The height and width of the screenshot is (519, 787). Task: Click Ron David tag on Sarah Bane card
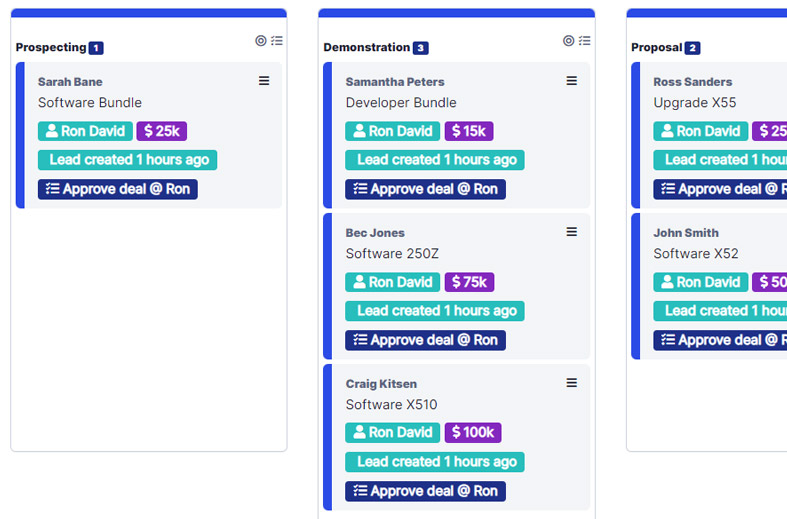(85, 131)
